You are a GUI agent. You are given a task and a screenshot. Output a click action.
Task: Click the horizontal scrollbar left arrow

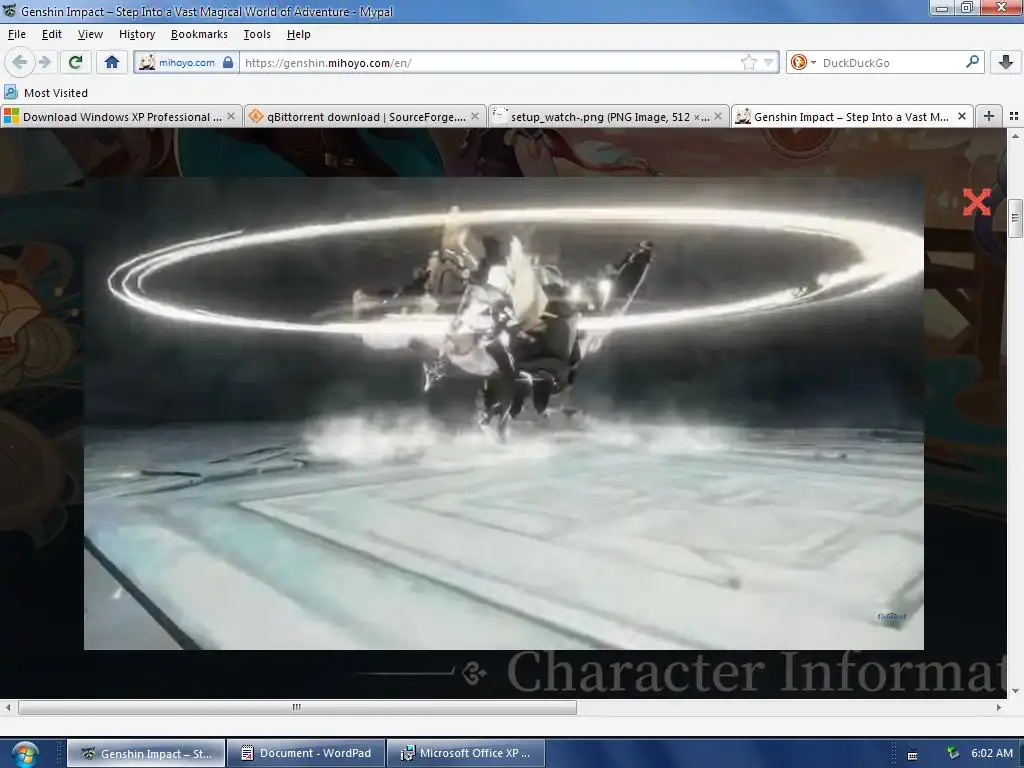click(8, 707)
